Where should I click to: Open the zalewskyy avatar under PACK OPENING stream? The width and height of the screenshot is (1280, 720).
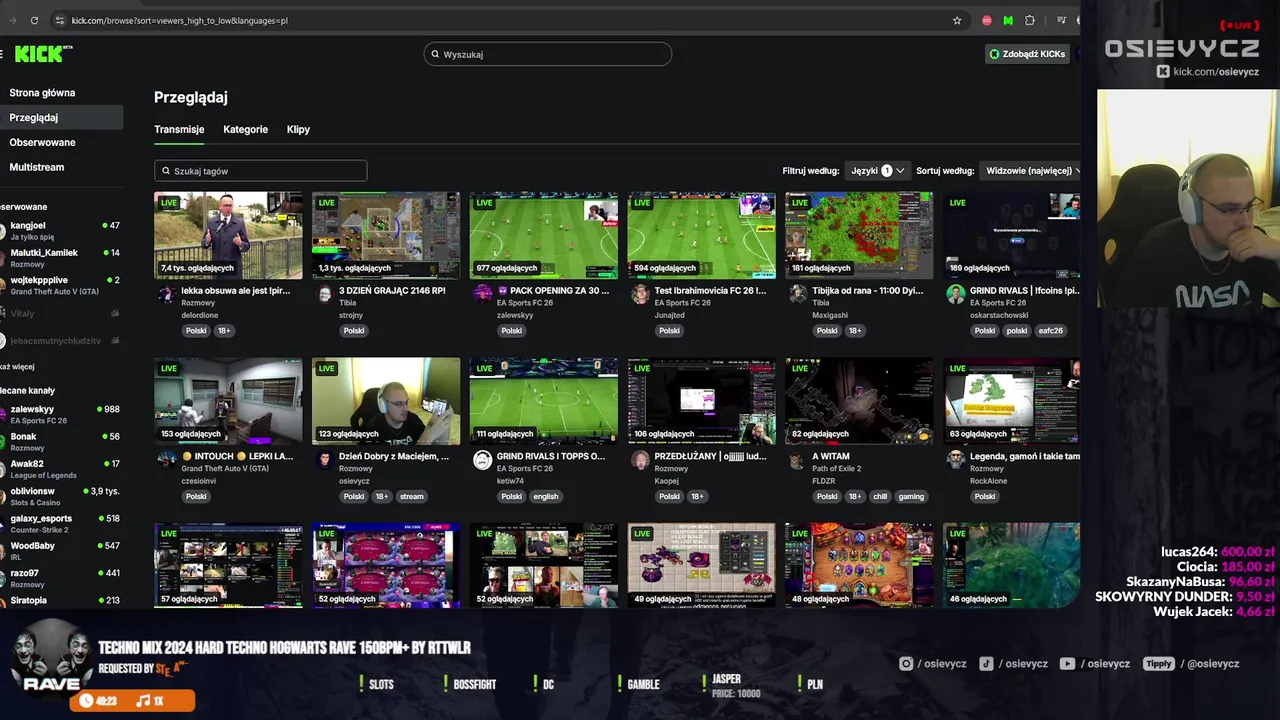coord(482,294)
